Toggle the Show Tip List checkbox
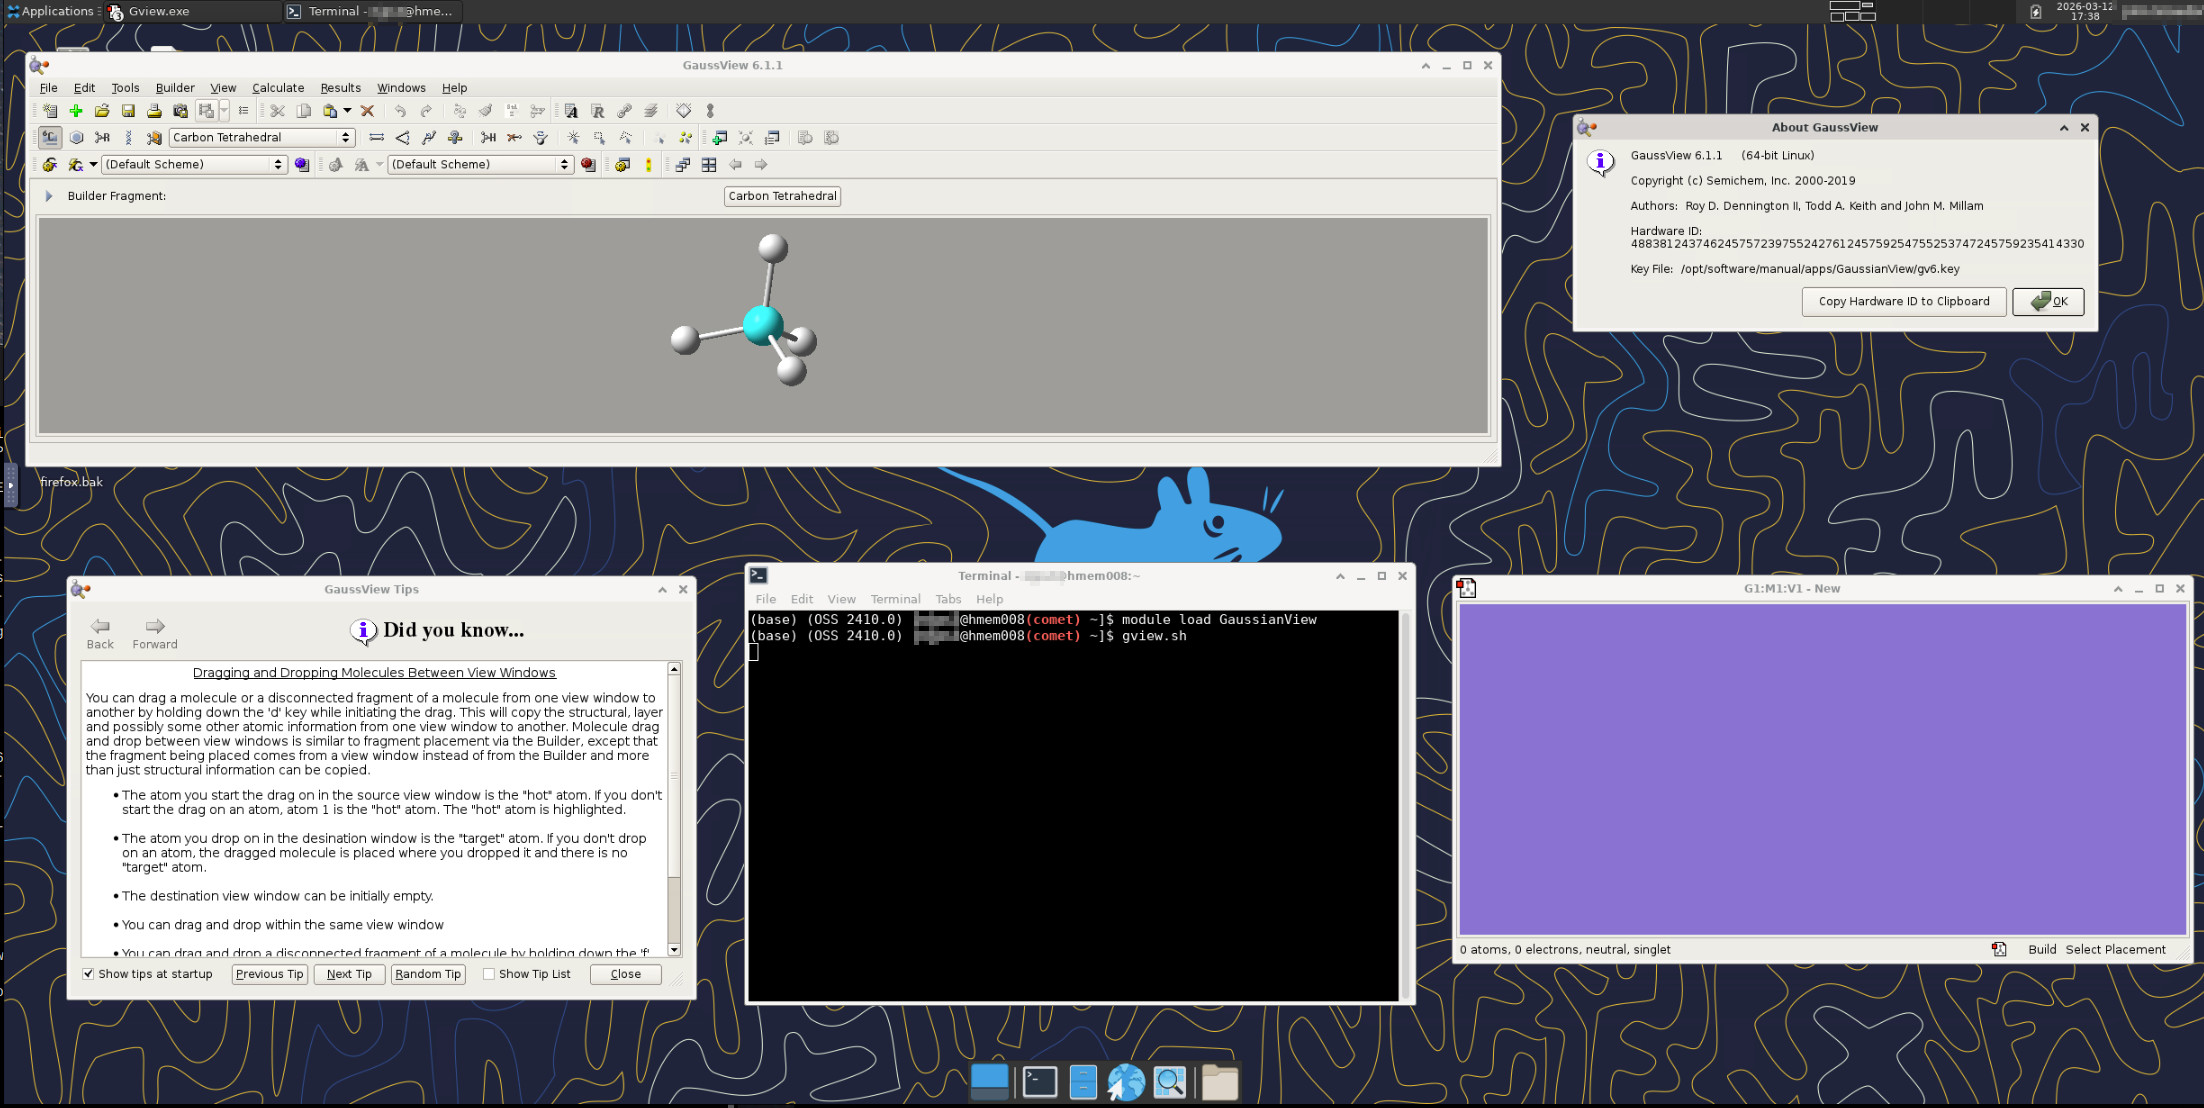 (x=489, y=974)
